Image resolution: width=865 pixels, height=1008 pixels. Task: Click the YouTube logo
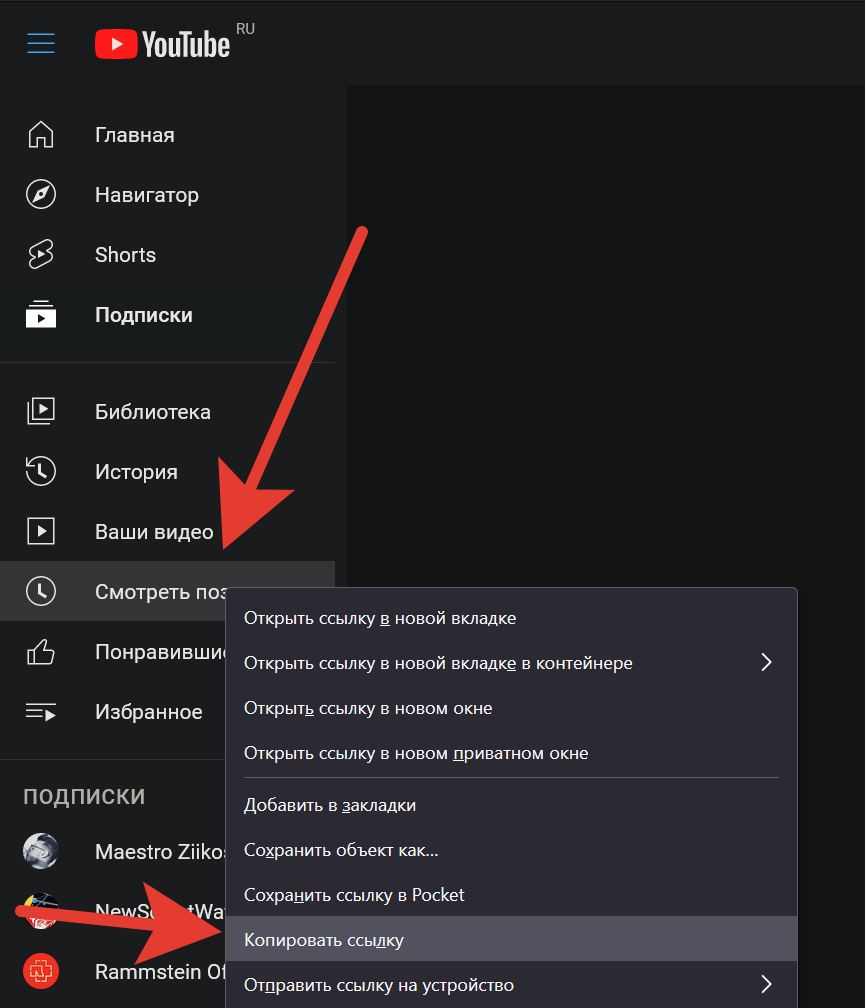pyautogui.click(x=162, y=43)
